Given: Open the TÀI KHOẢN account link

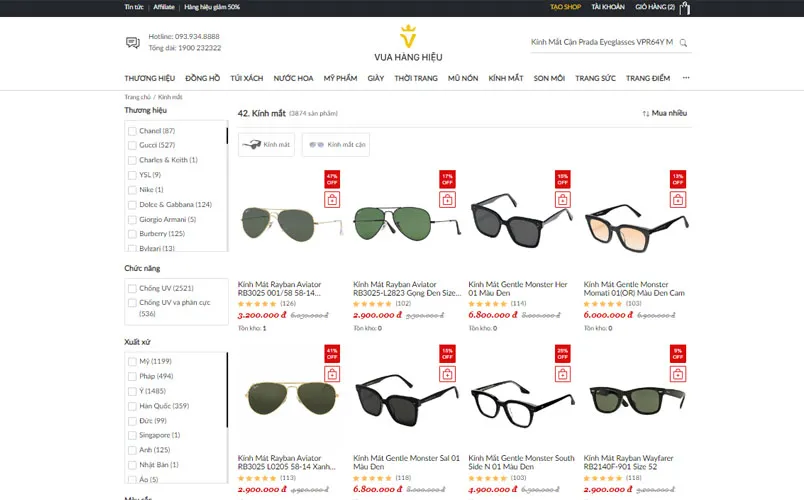Looking at the screenshot, I should pyautogui.click(x=608, y=7).
